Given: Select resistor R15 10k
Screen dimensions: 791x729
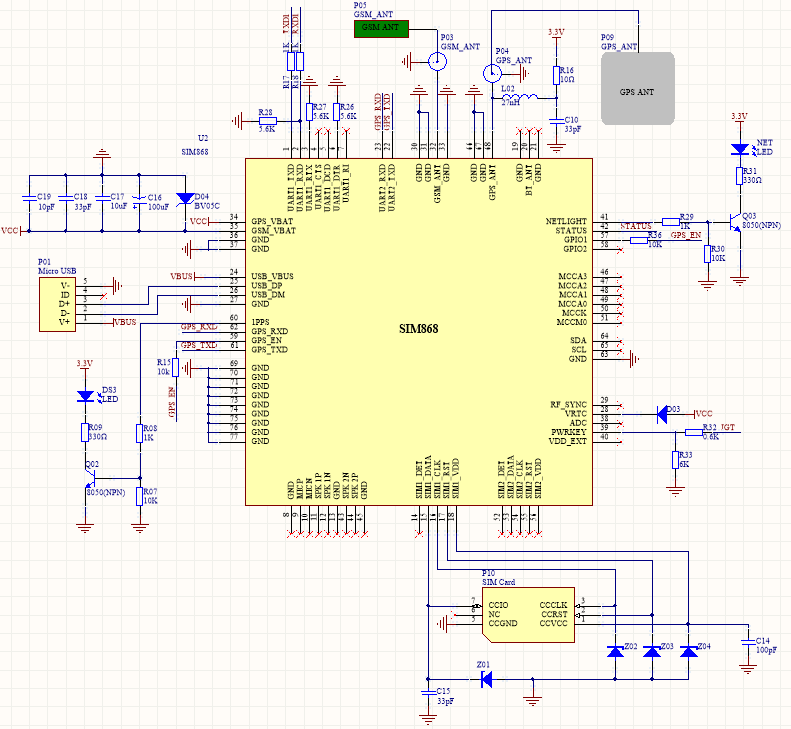Looking at the screenshot, I should pyautogui.click(x=176, y=367).
